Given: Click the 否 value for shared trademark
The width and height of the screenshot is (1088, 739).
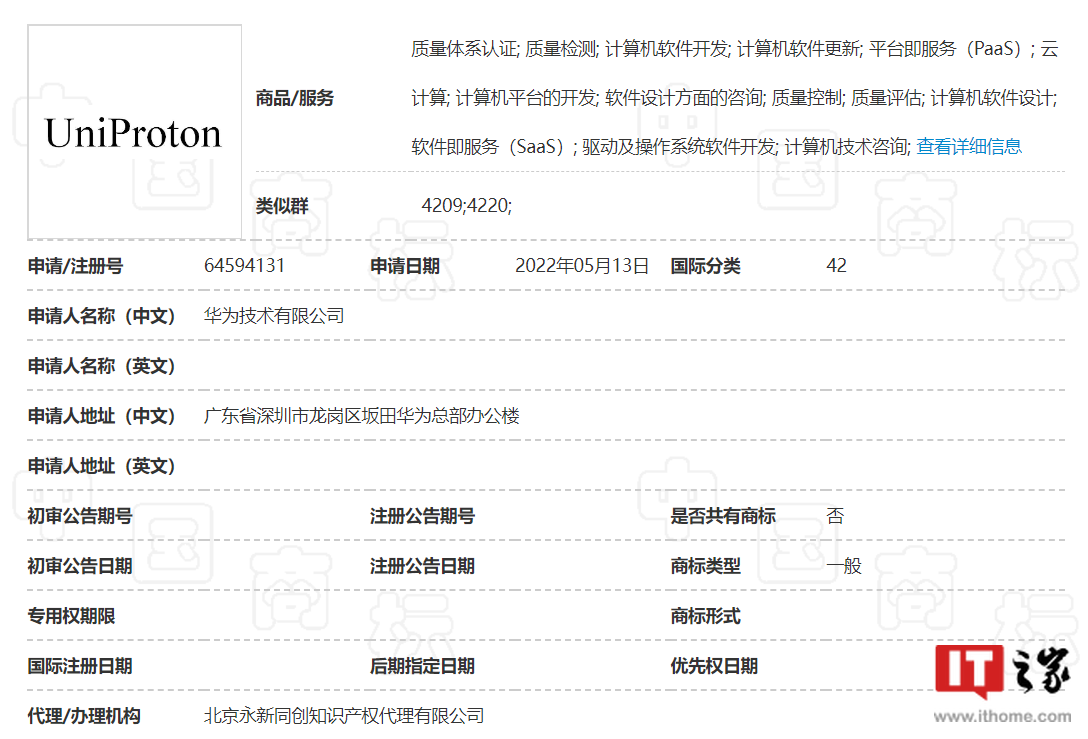Looking at the screenshot, I should click(835, 516).
